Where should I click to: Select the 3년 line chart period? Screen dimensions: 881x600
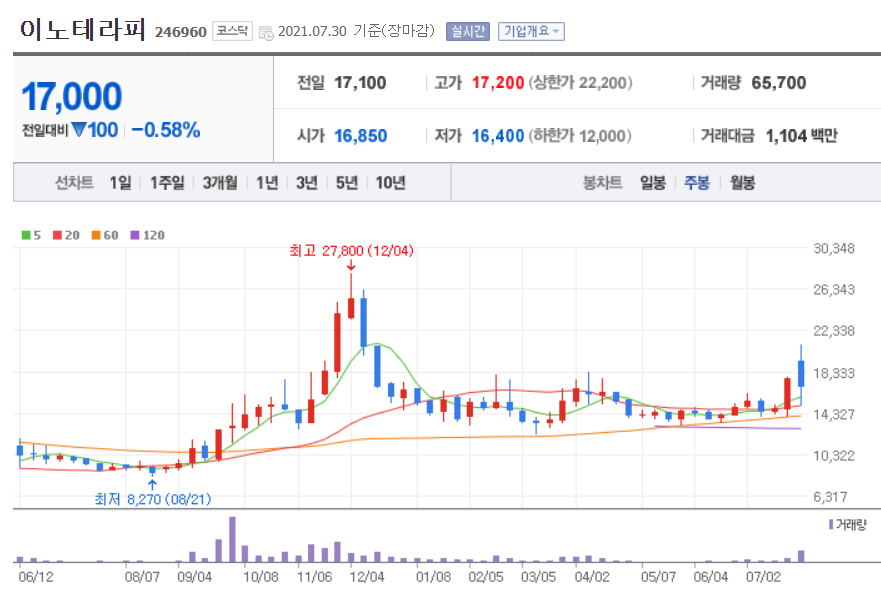pos(307,183)
